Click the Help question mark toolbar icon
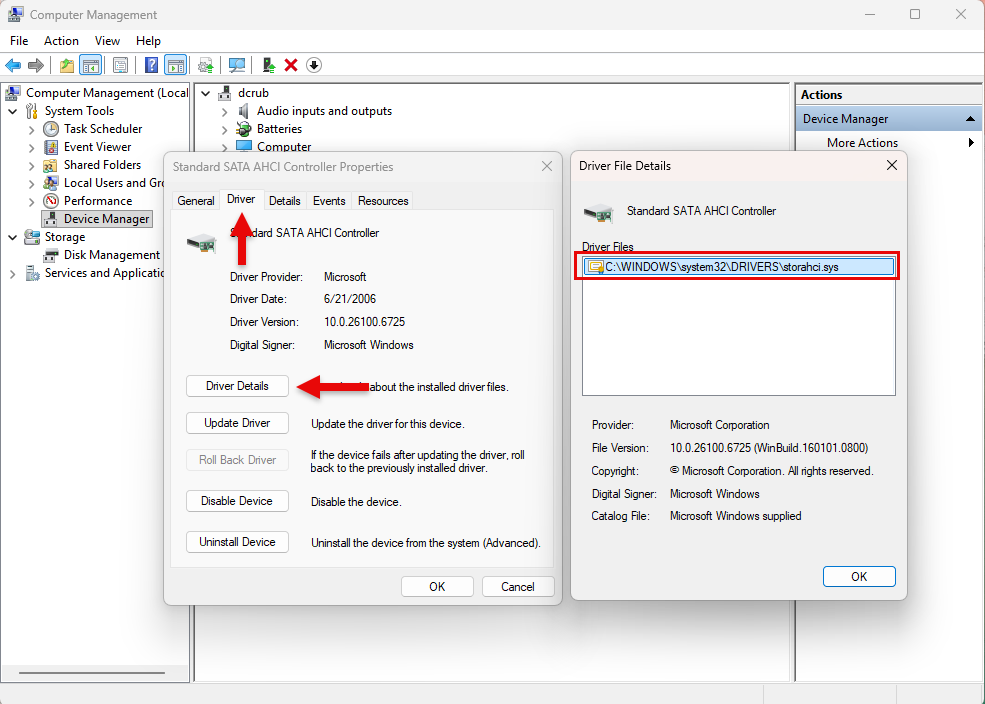Viewport: 985px width, 704px height. pyautogui.click(x=151, y=65)
